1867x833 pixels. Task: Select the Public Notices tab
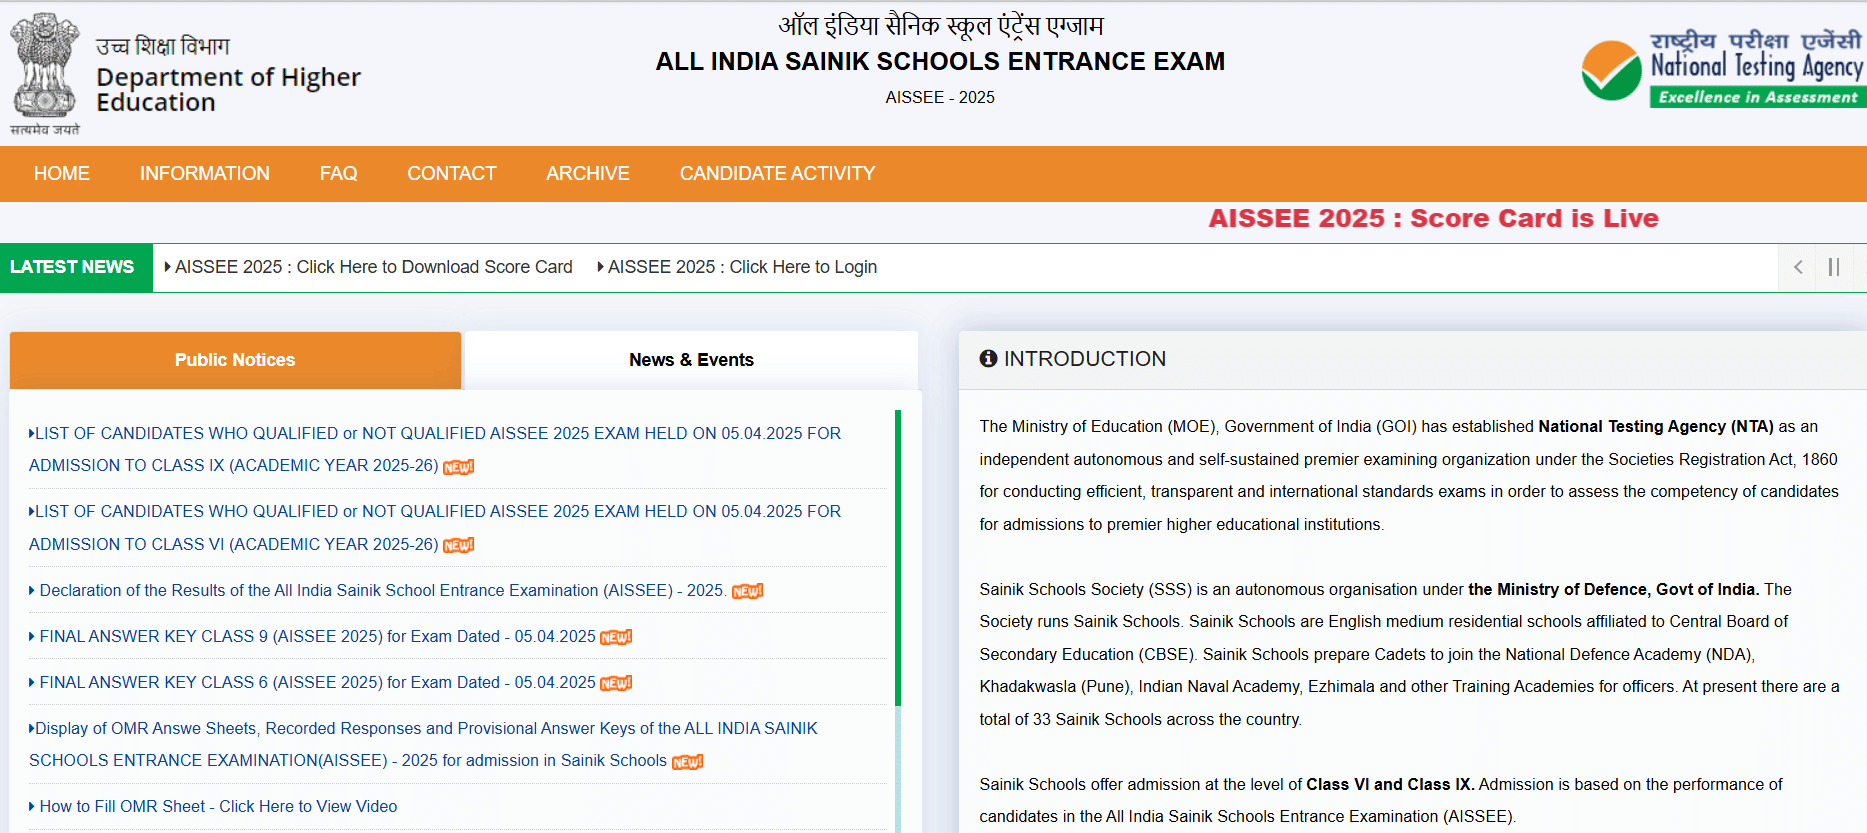click(x=235, y=360)
